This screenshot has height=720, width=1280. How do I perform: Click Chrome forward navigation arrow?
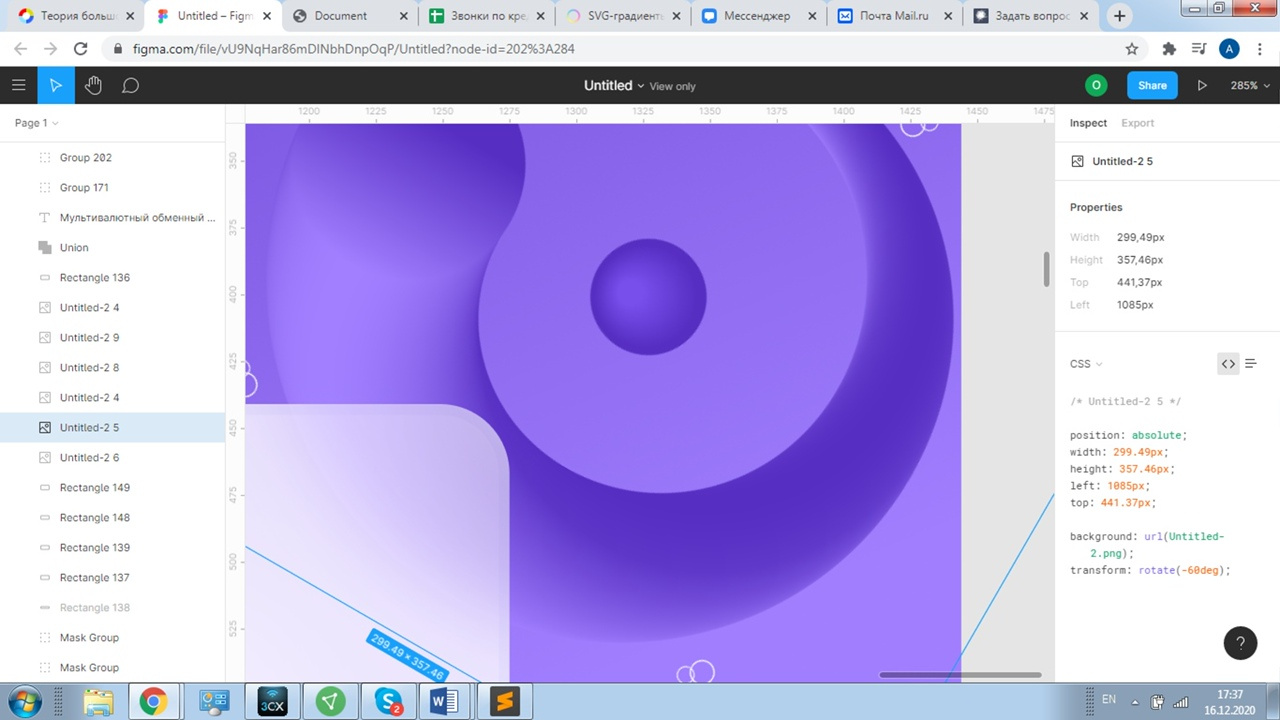pos(51,49)
